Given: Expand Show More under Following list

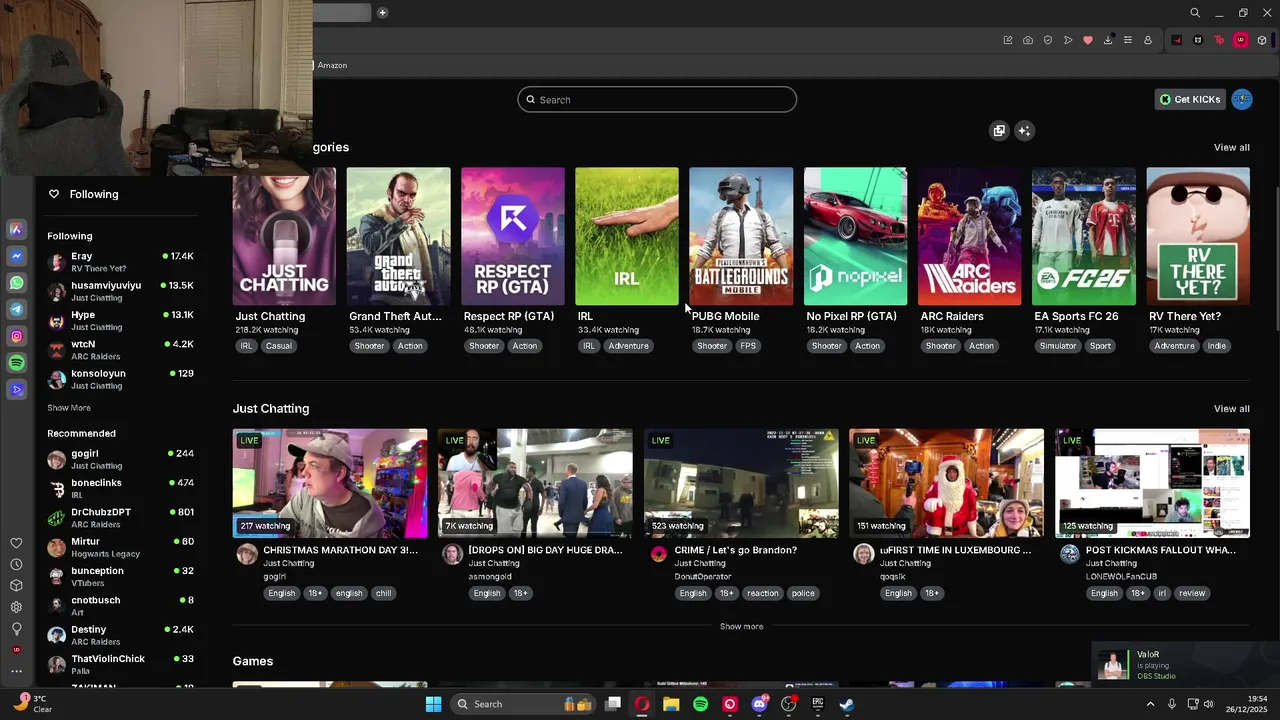Looking at the screenshot, I should click(x=69, y=408).
